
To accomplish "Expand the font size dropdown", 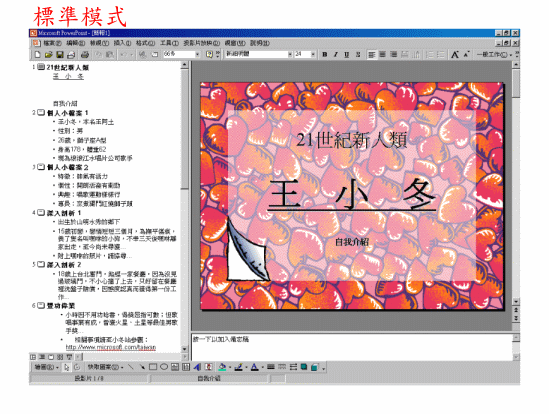I will pyautogui.click(x=313, y=55).
